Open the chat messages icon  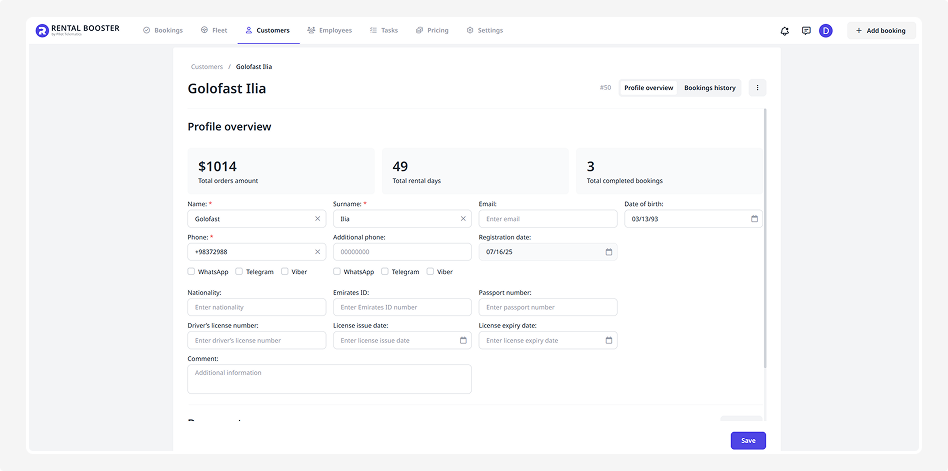pos(806,31)
